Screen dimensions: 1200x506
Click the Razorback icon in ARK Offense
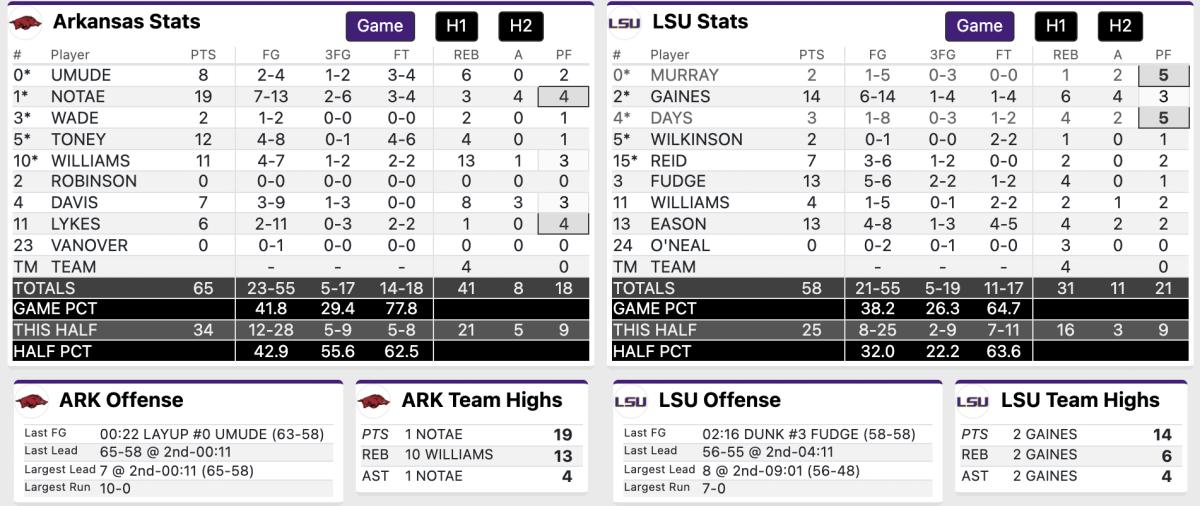pos(32,401)
